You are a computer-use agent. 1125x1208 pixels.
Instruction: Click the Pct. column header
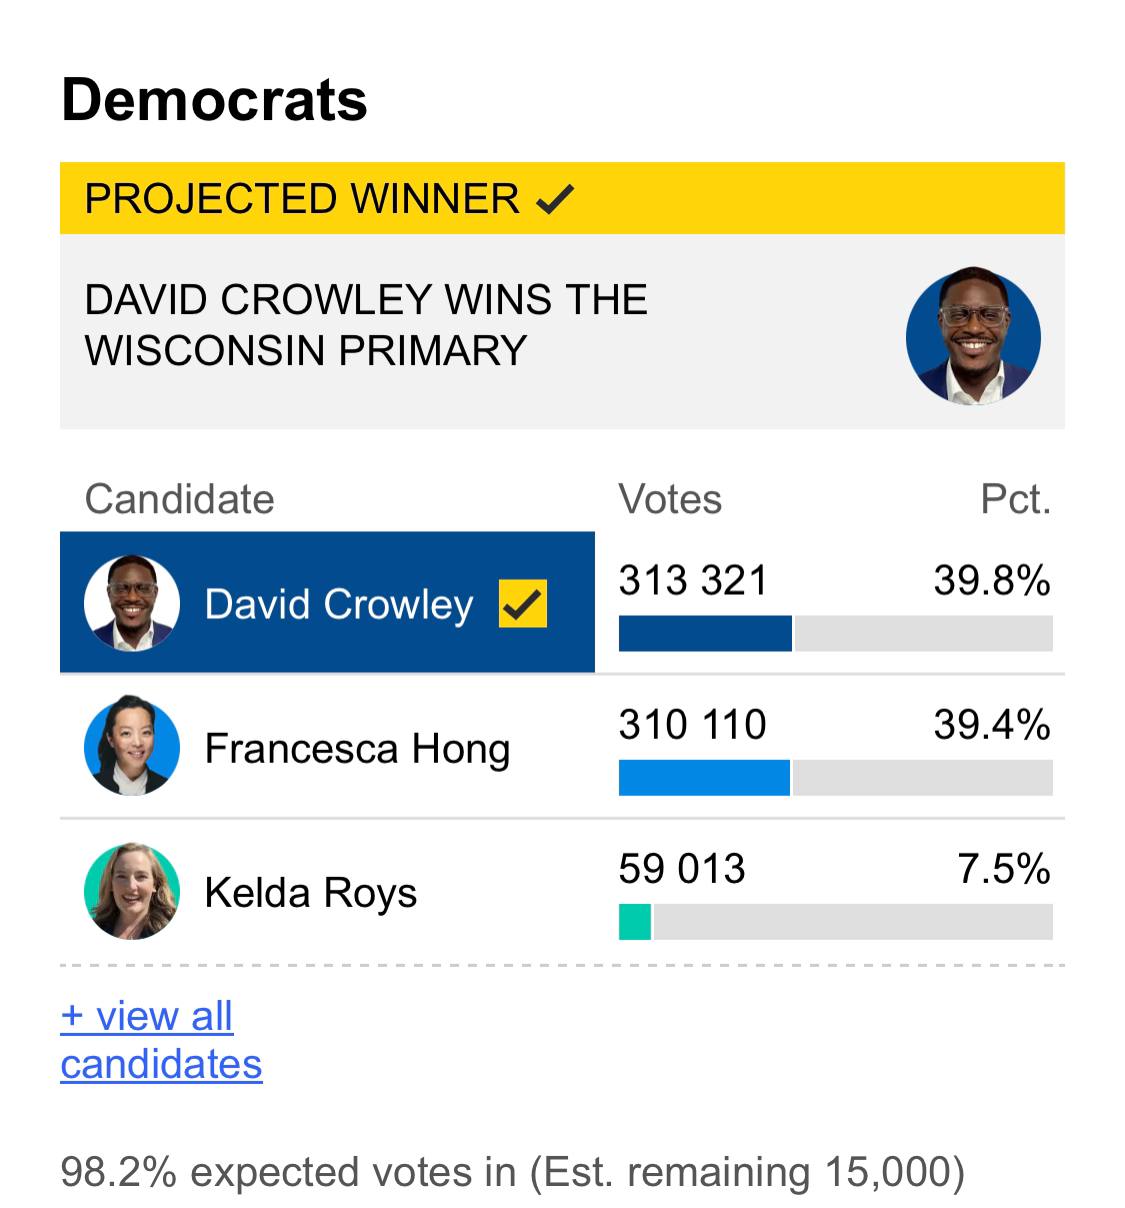[1016, 499]
